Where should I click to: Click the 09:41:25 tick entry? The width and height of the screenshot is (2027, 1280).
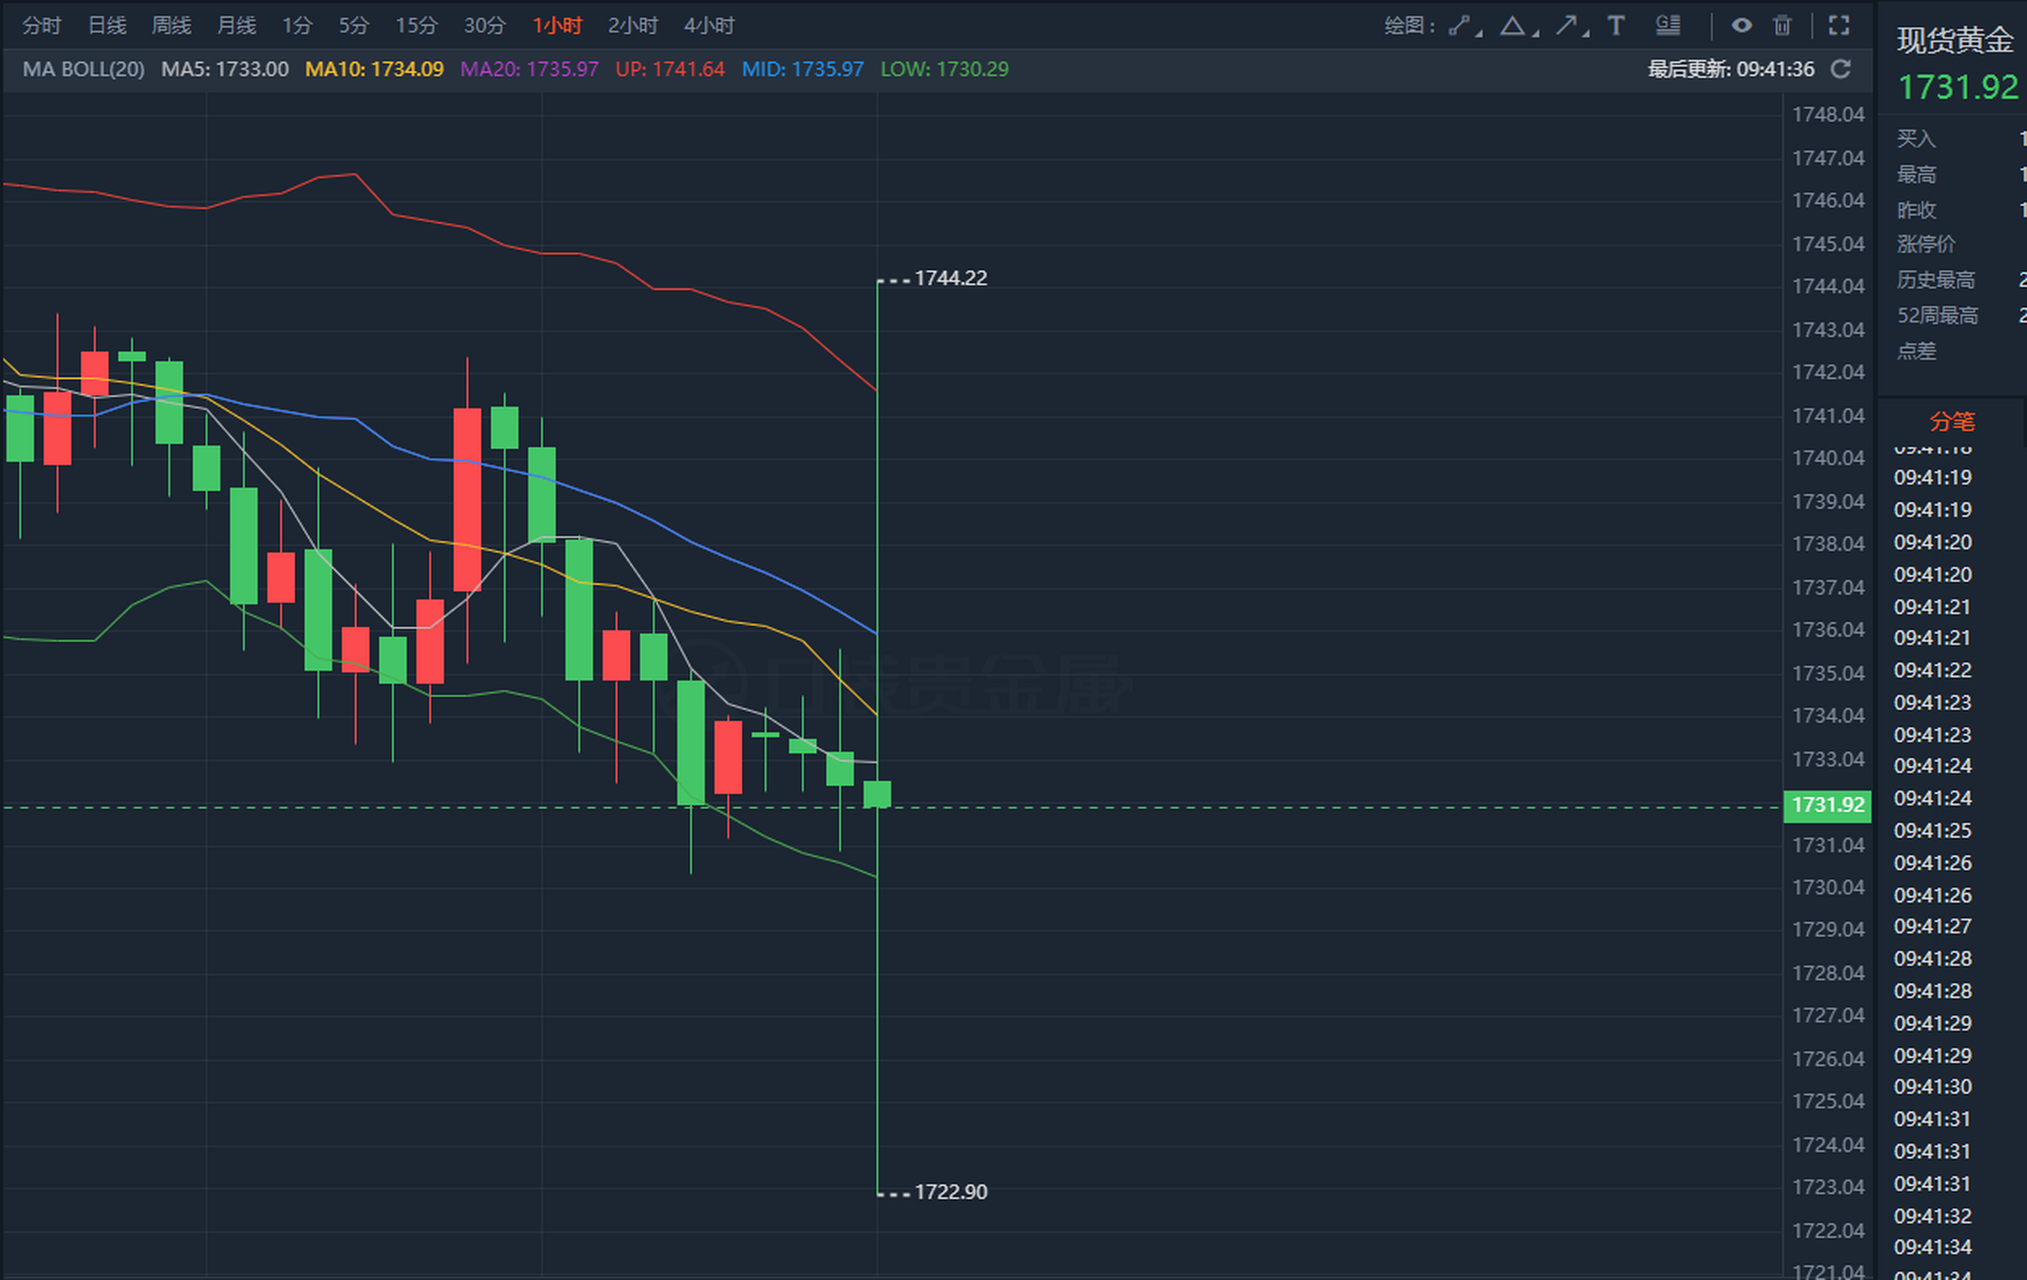1932,831
